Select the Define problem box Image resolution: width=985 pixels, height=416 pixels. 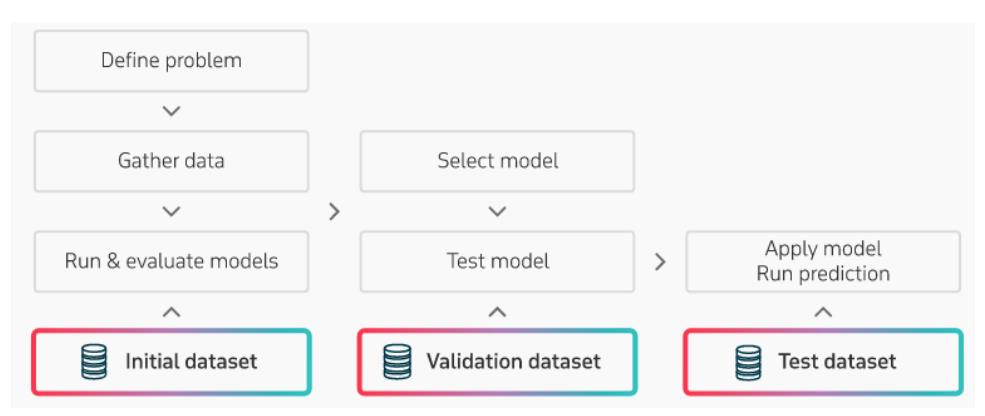171,61
